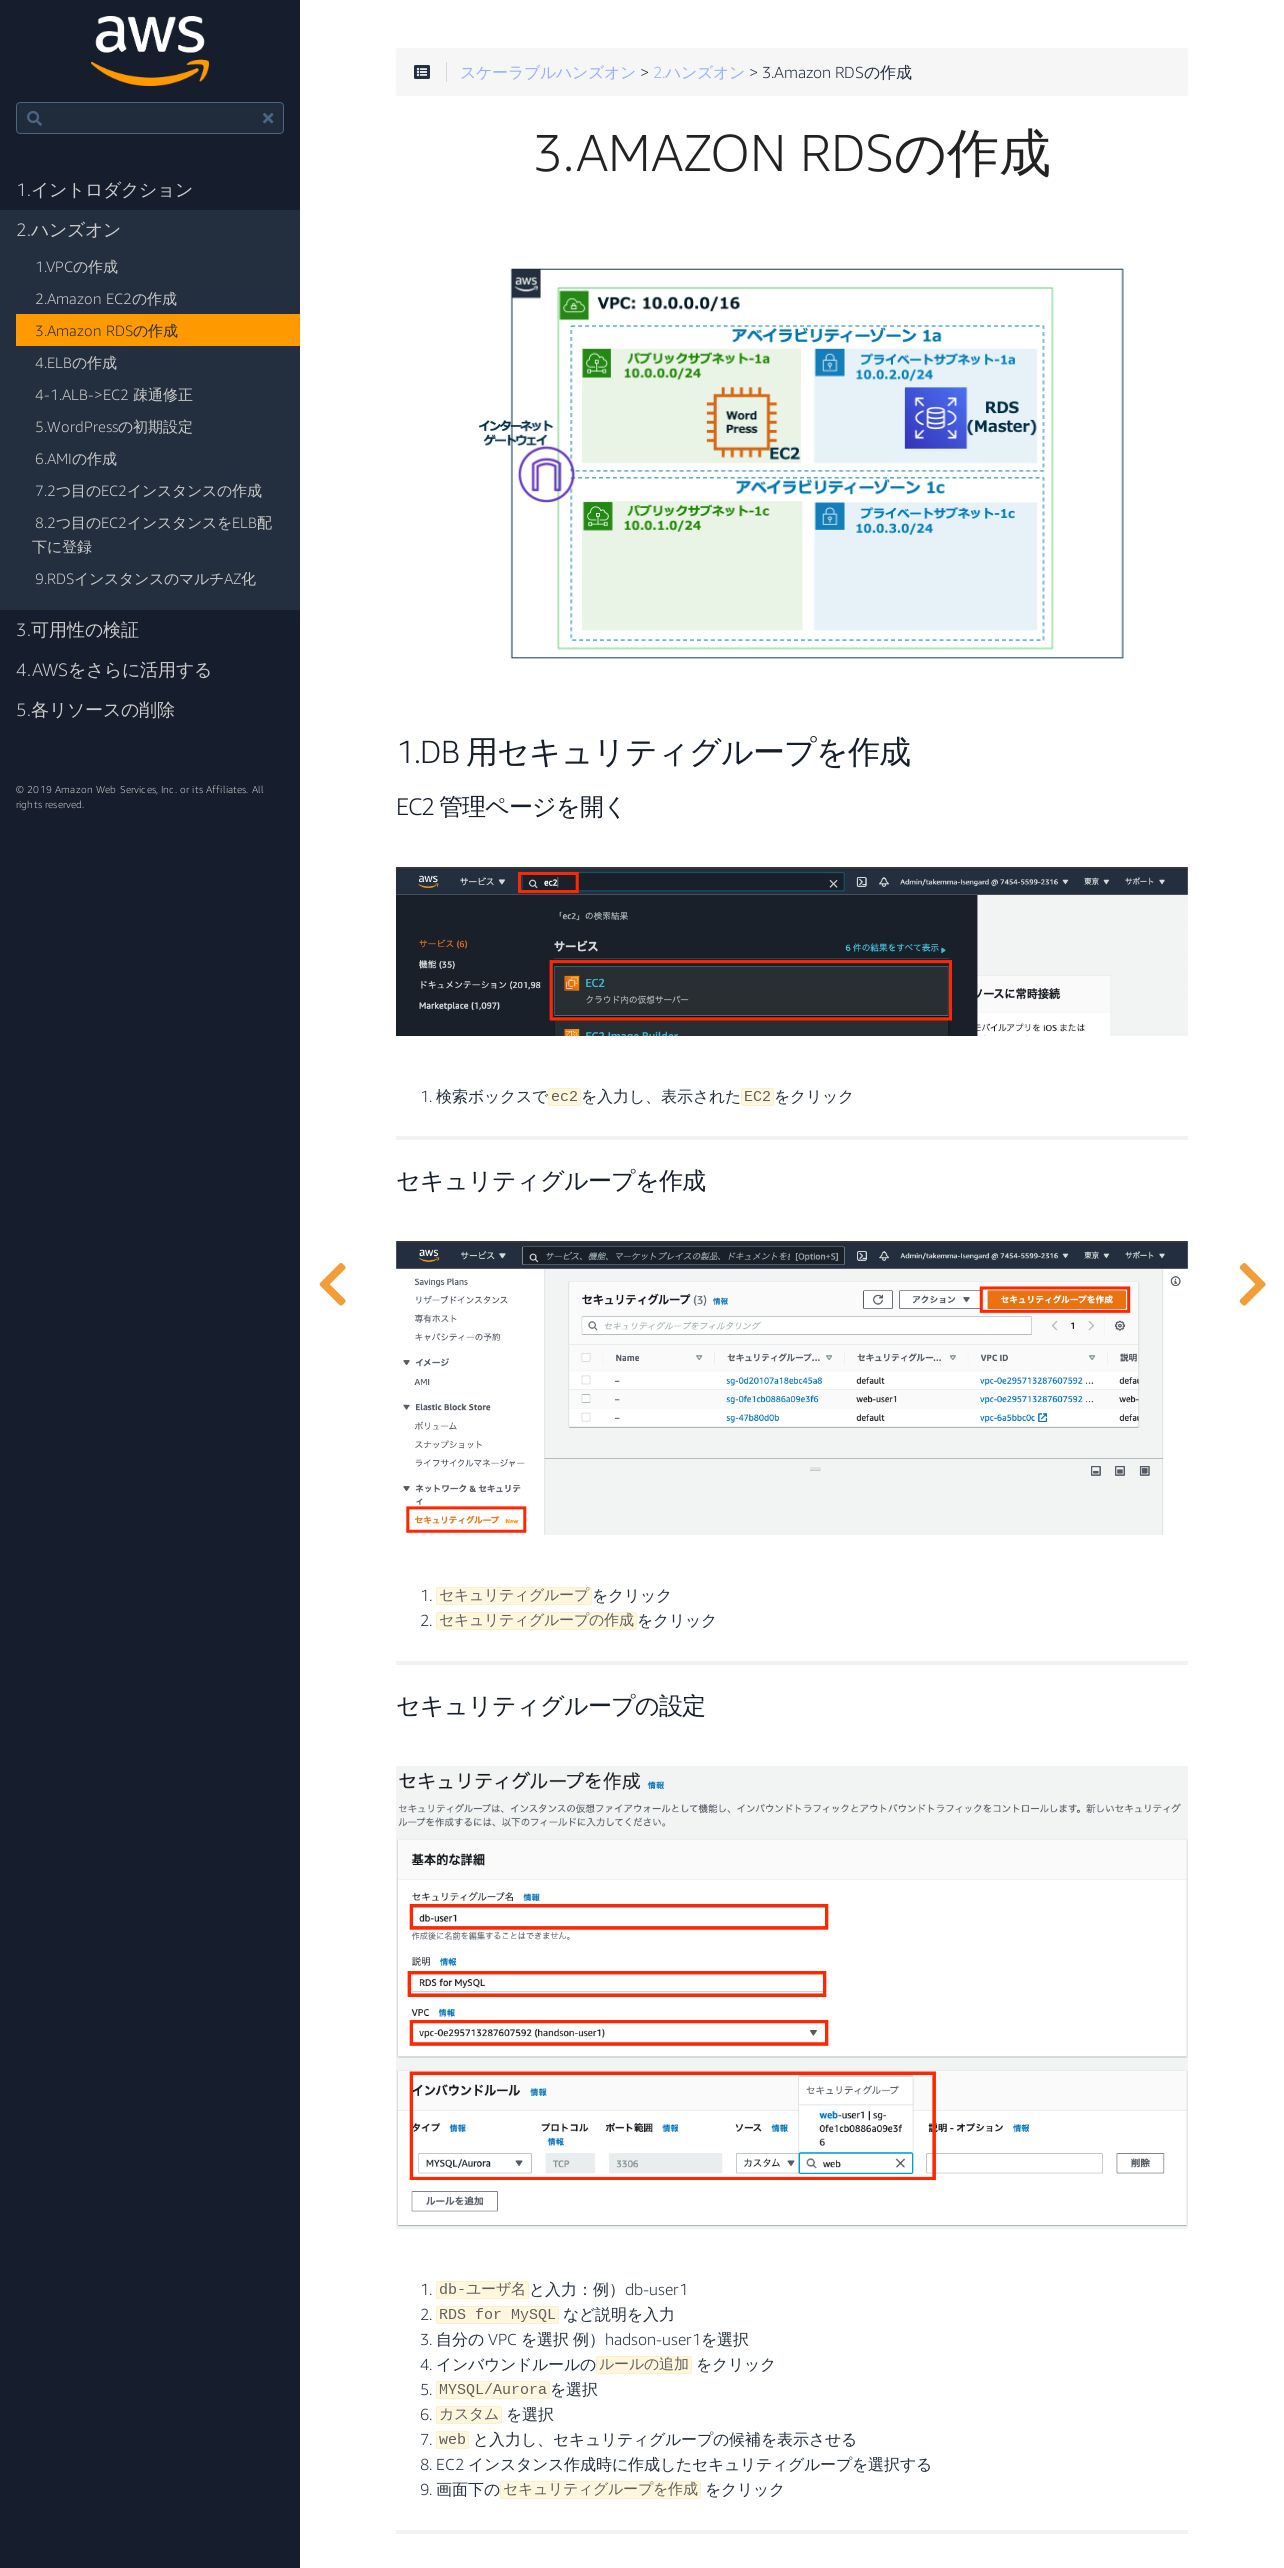Click スケーラブルハンズオン breadcrumb link

click(x=548, y=73)
